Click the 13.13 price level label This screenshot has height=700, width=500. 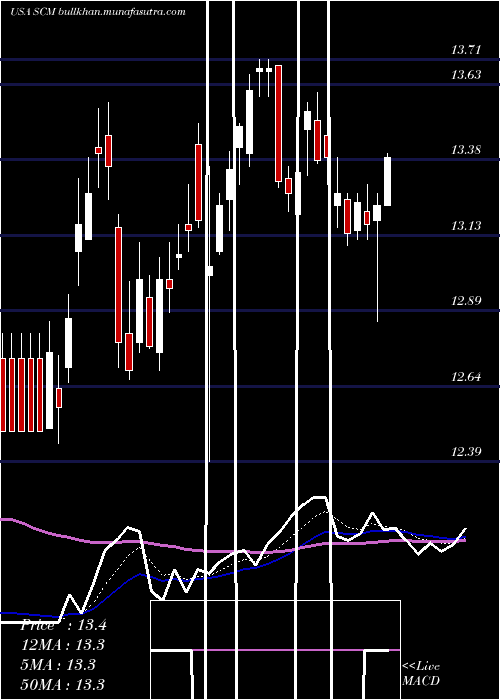(466, 225)
